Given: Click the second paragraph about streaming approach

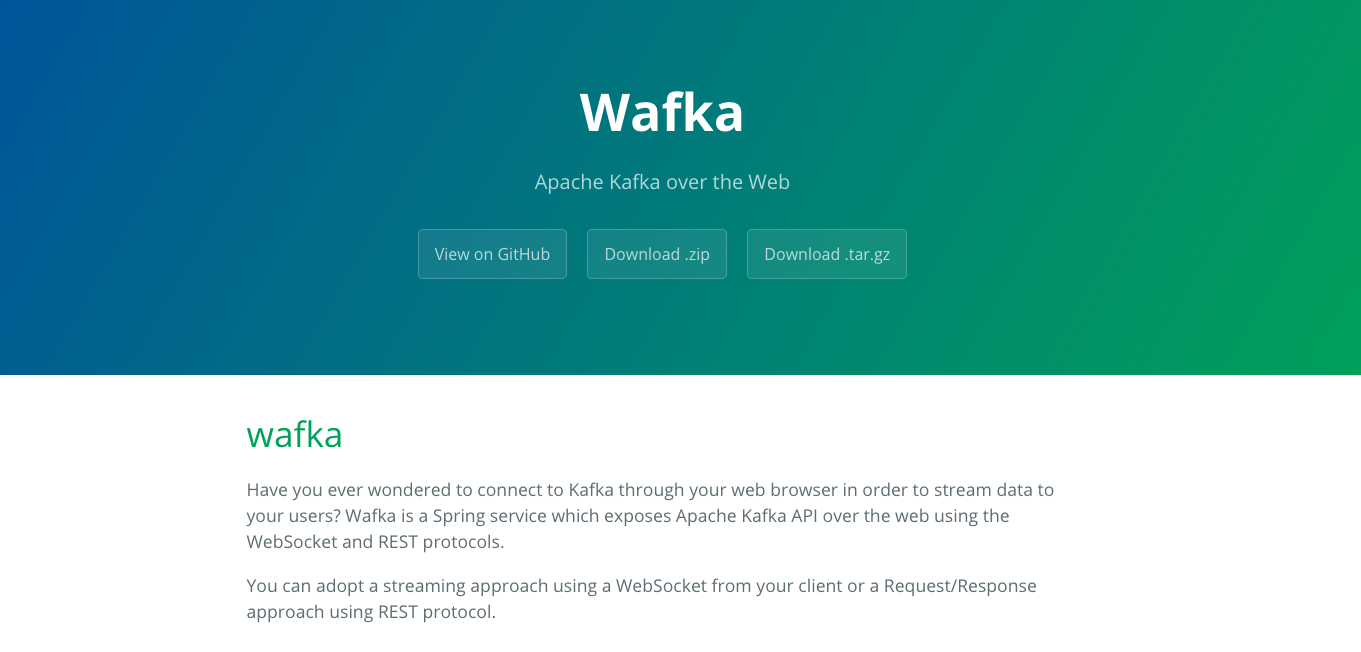Looking at the screenshot, I should [640, 597].
